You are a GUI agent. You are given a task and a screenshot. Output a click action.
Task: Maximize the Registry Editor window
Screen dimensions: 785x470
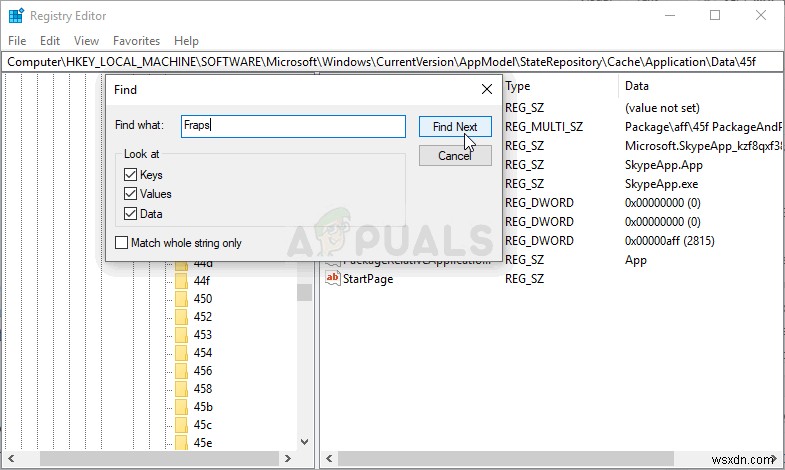tap(715, 16)
